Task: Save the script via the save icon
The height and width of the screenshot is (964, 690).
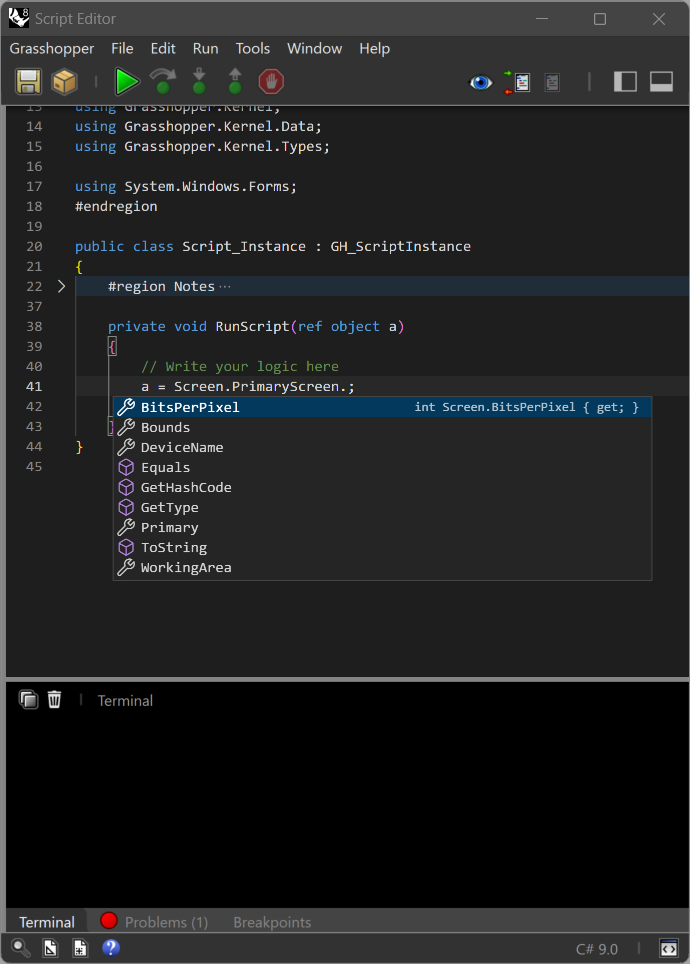Action: tap(28, 81)
